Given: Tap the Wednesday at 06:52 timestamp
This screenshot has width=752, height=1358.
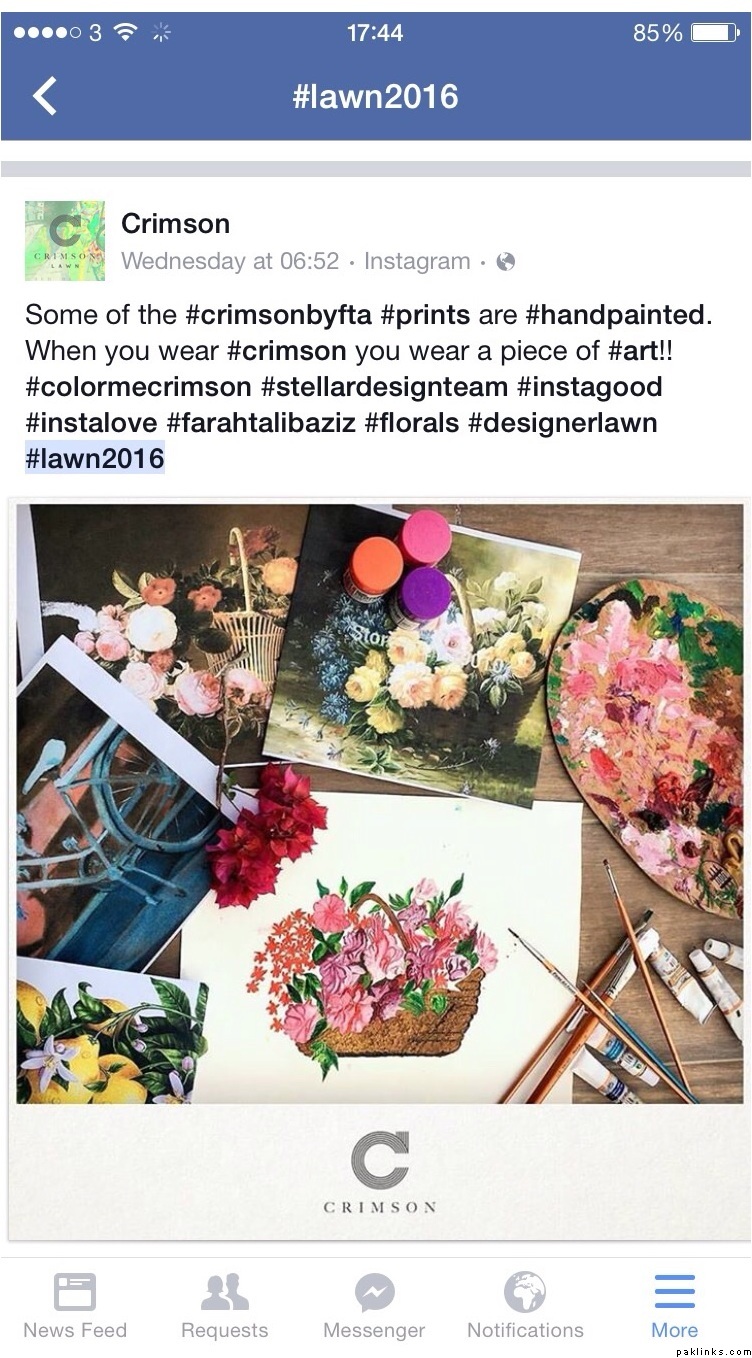Looking at the screenshot, I should pyautogui.click(x=230, y=262).
